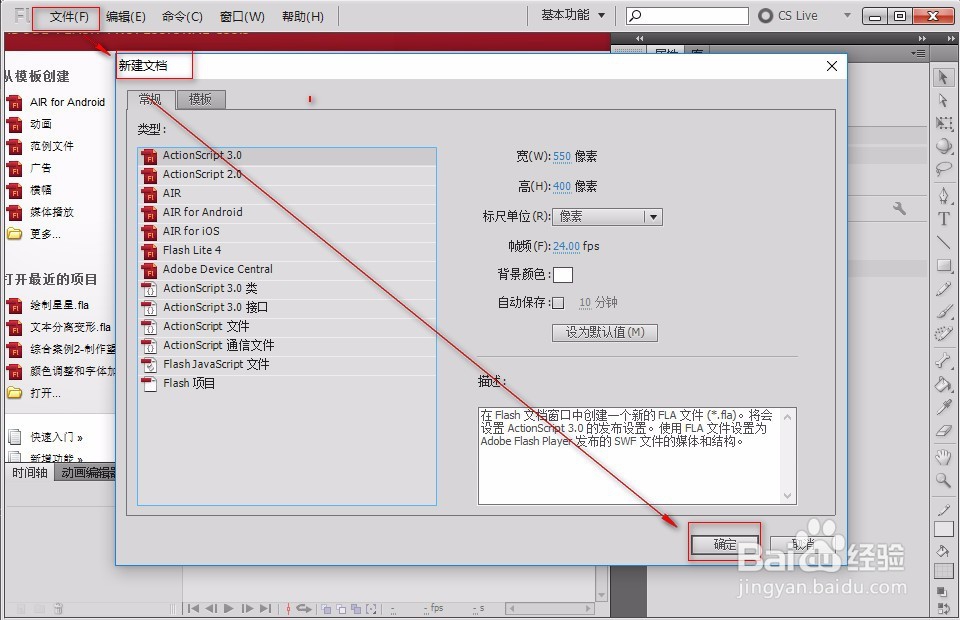Select the Eraser tool

pyautogui.click(x=943, y=430)
